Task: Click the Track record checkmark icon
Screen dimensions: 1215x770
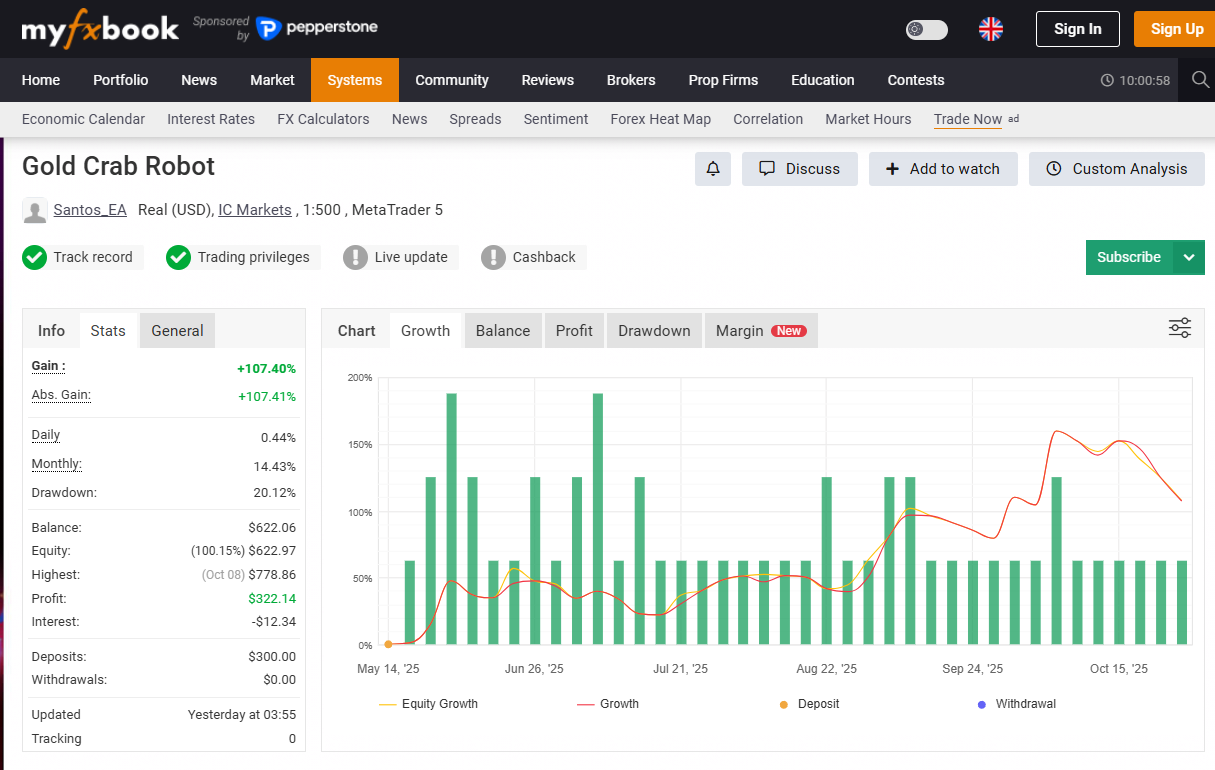Action: 35,258
